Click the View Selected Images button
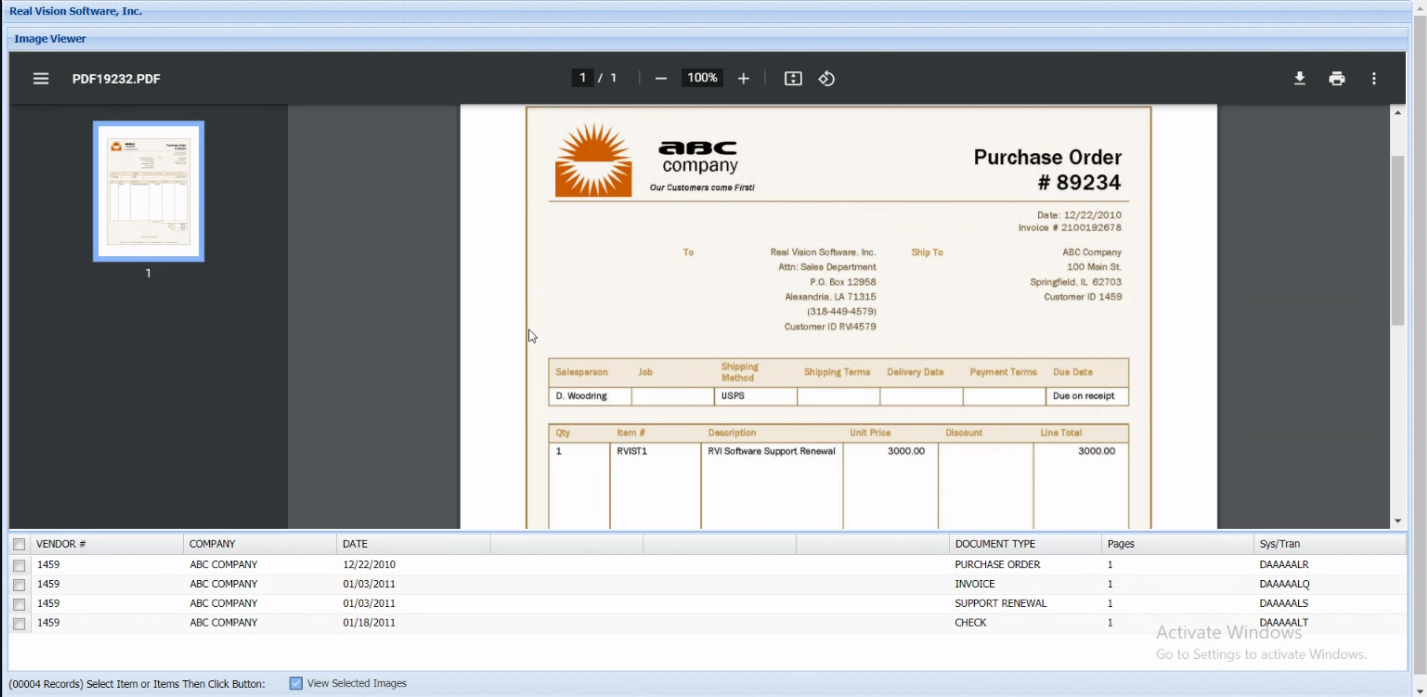 pyautogui.click(x=347, y=684)
